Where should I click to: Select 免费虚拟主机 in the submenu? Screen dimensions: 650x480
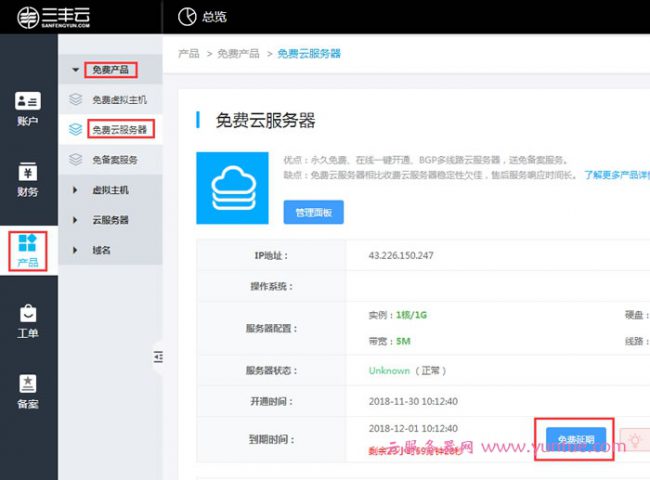pos(118,100)
